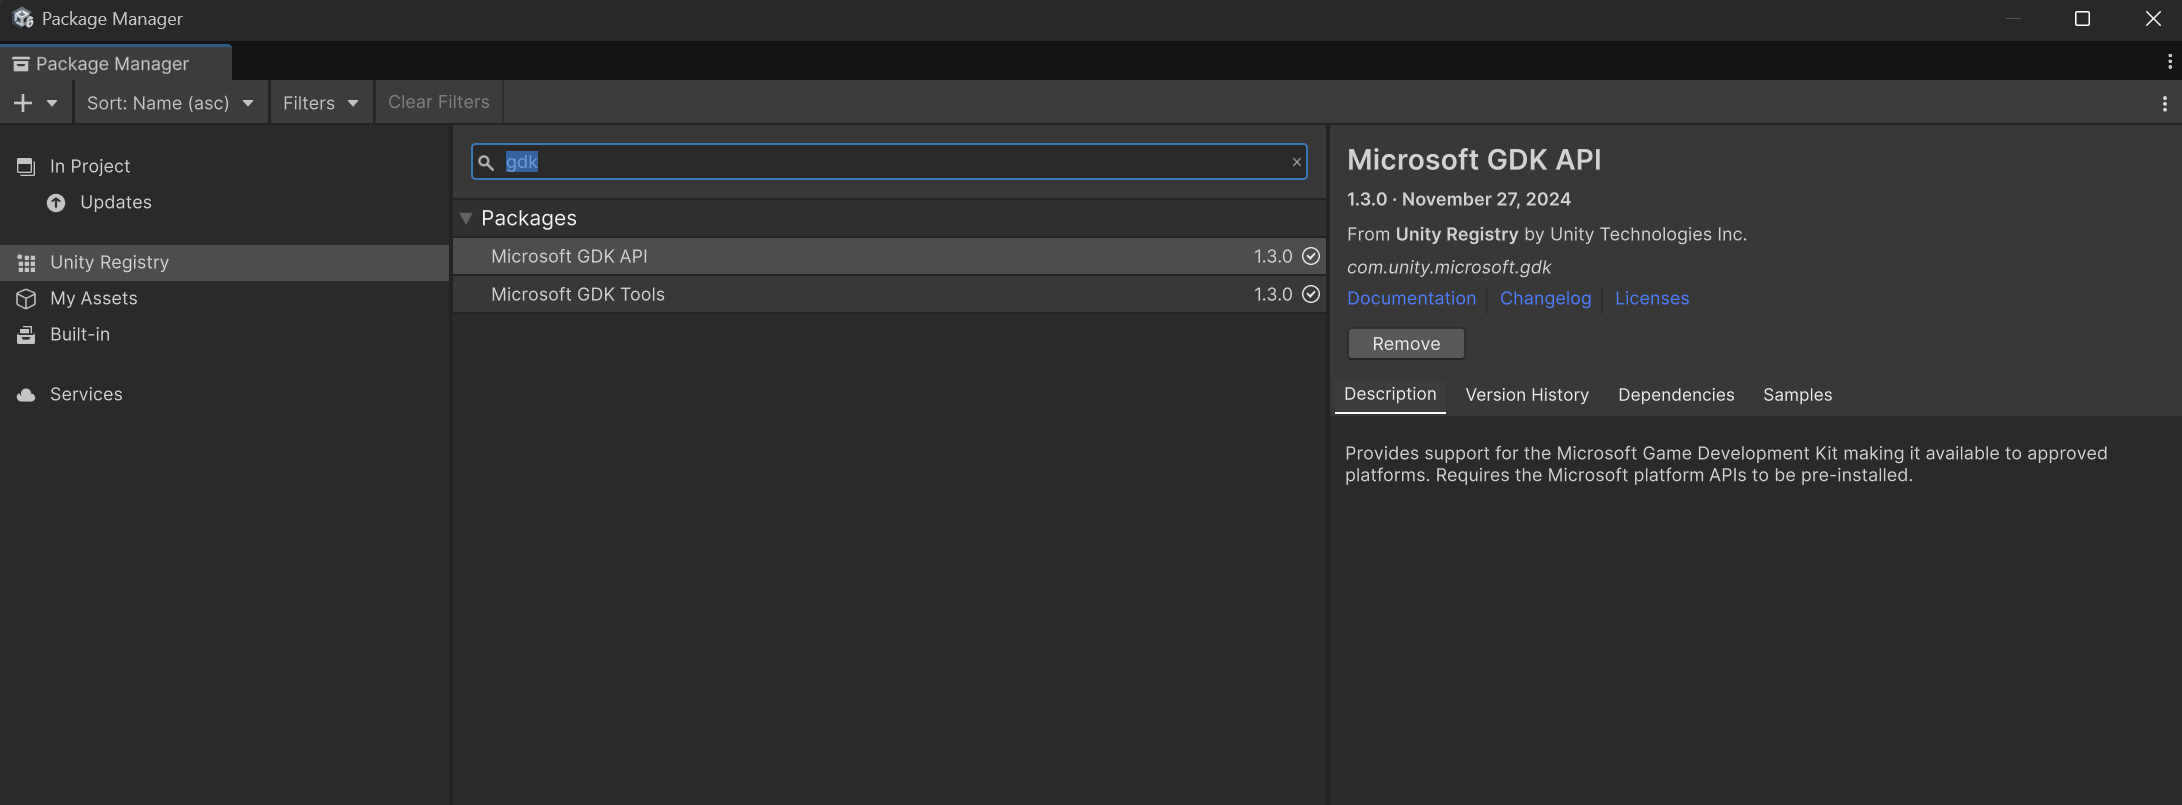2182x805 pixels.
Task: Clear the search field with x
Action: click(x=1297, y=162)
